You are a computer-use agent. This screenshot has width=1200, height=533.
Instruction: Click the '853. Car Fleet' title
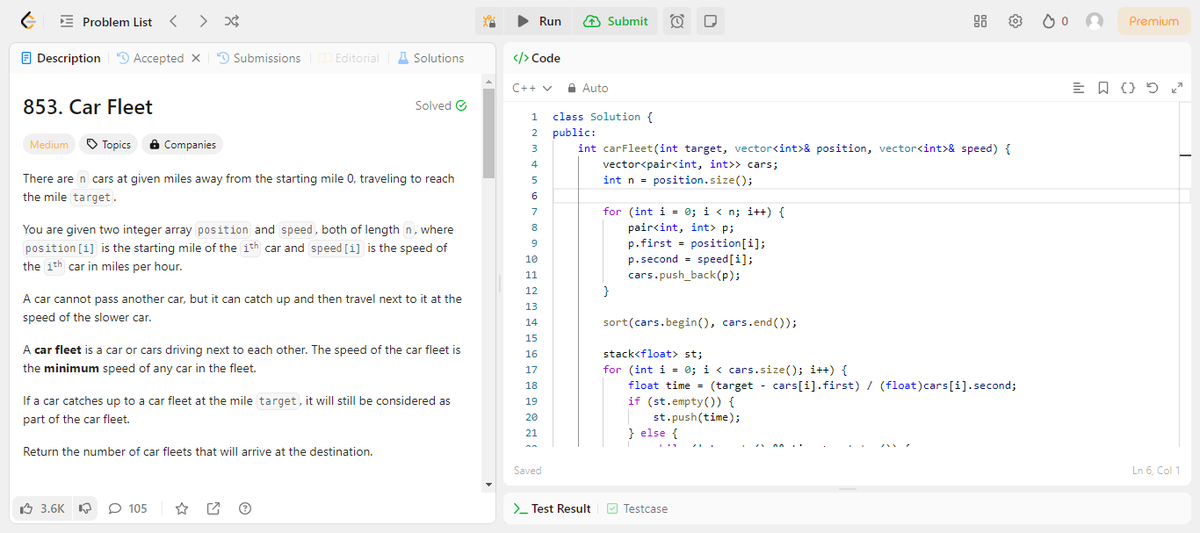(x=88, y=106)
